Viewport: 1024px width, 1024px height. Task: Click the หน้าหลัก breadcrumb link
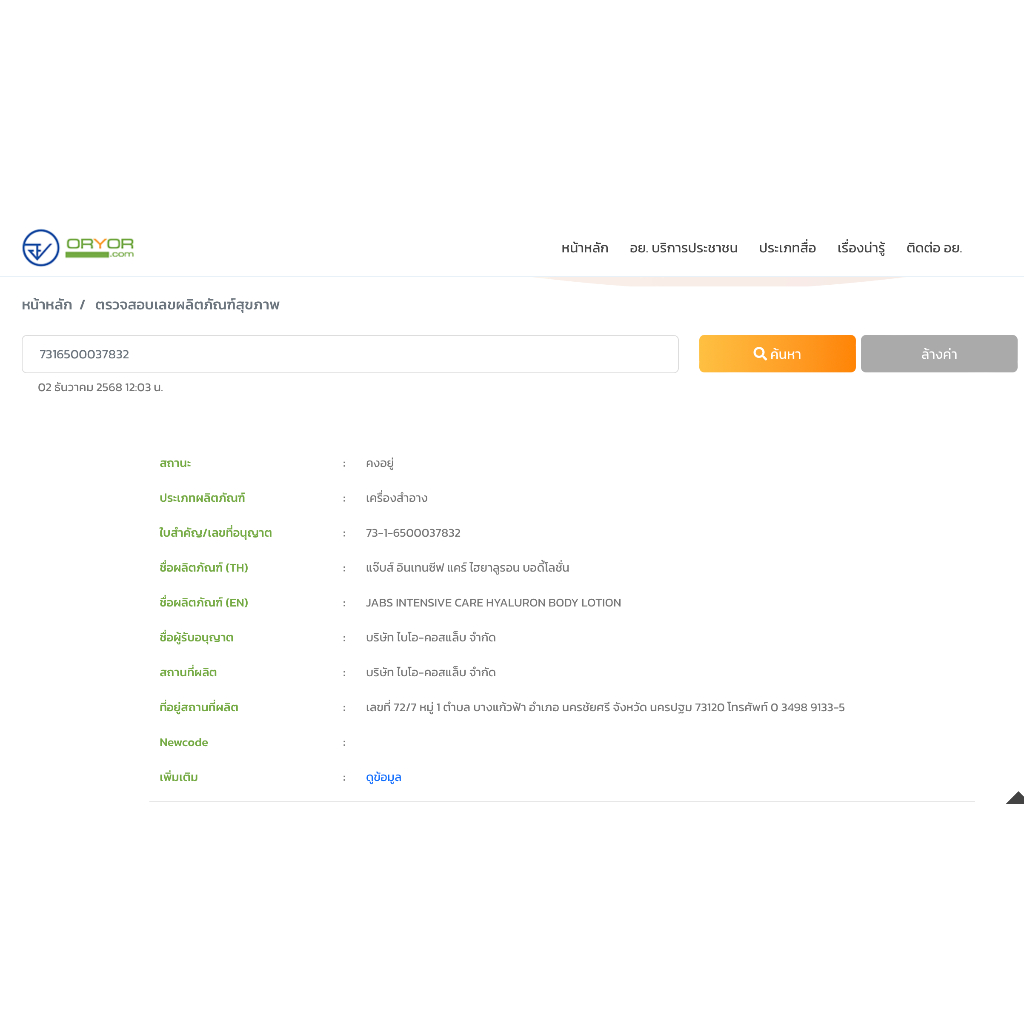pos(47,305)
